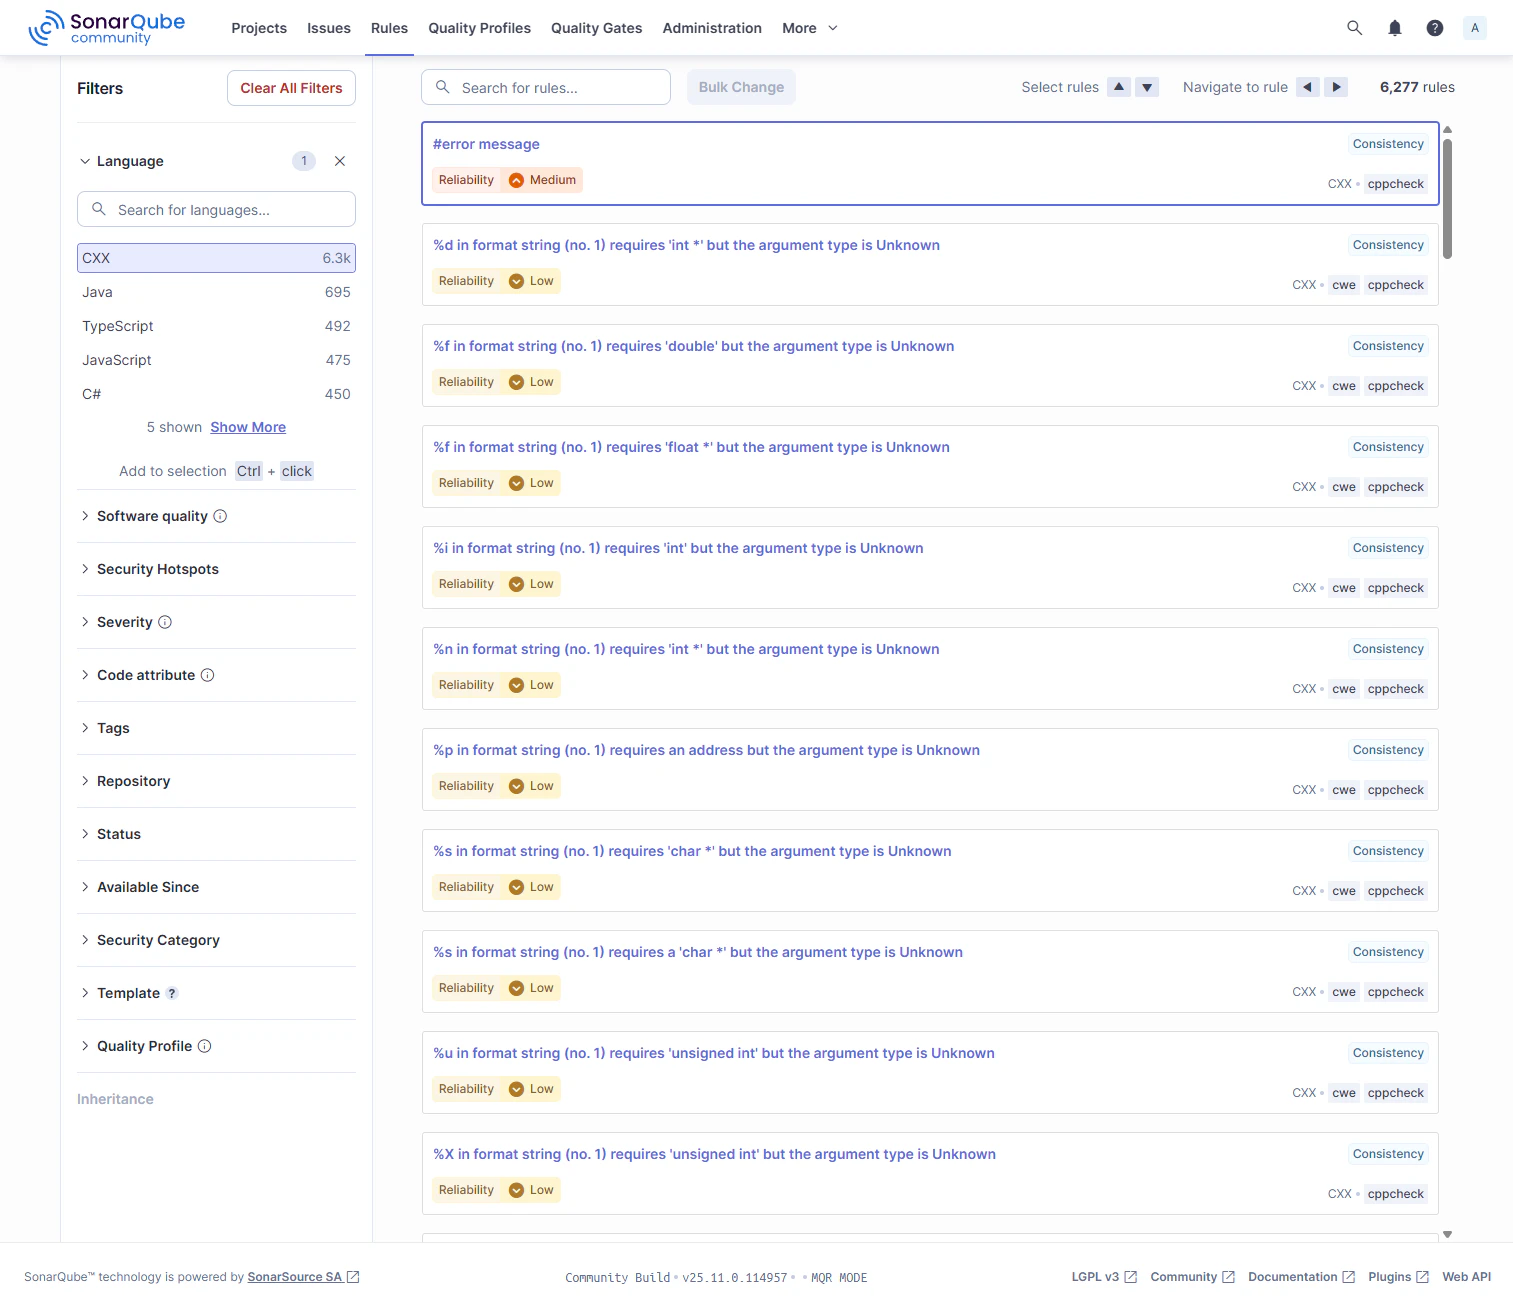Open the help question mark icon
The image size is (1513, 1310).
[x=1435, y=28]
